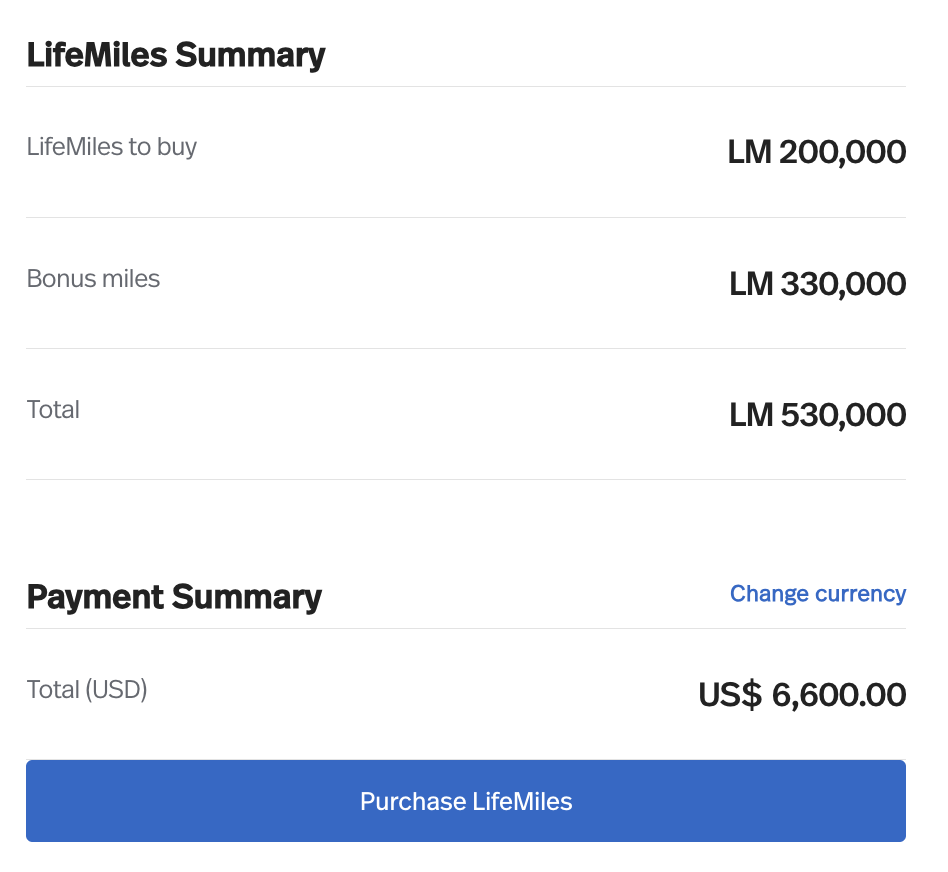Click the divider below LifeMiles Summary heading
Screen dimensions: 948x872
click(x=466, y=87)
